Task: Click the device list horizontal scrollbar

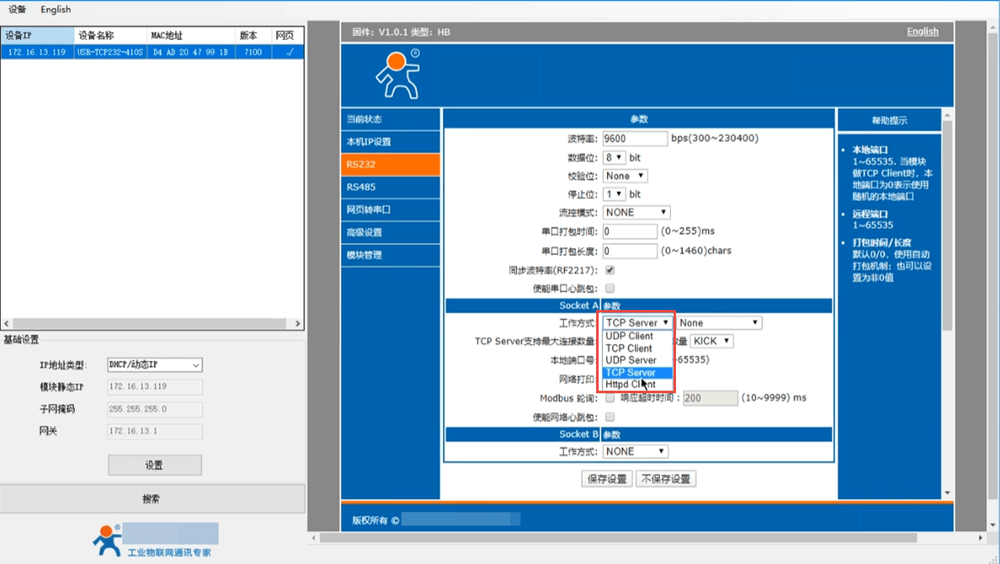Action: (x=150, y=323)
